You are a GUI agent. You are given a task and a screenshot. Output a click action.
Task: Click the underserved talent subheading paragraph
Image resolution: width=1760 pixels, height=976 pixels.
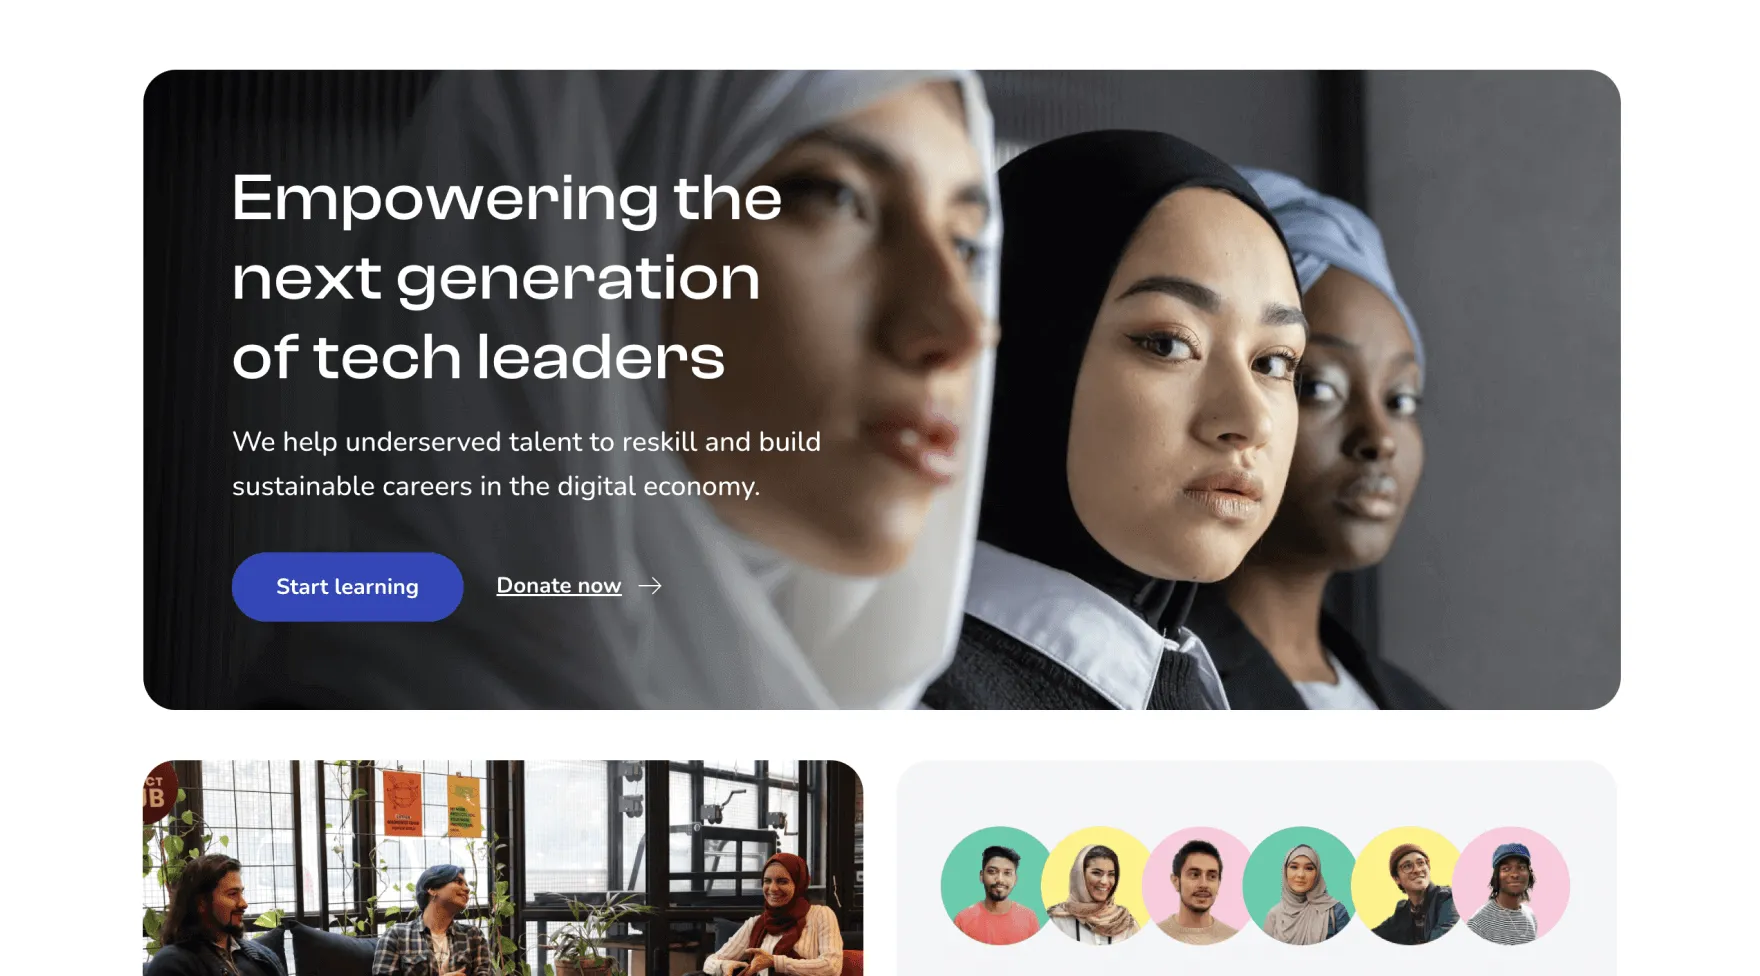[526, 464]
